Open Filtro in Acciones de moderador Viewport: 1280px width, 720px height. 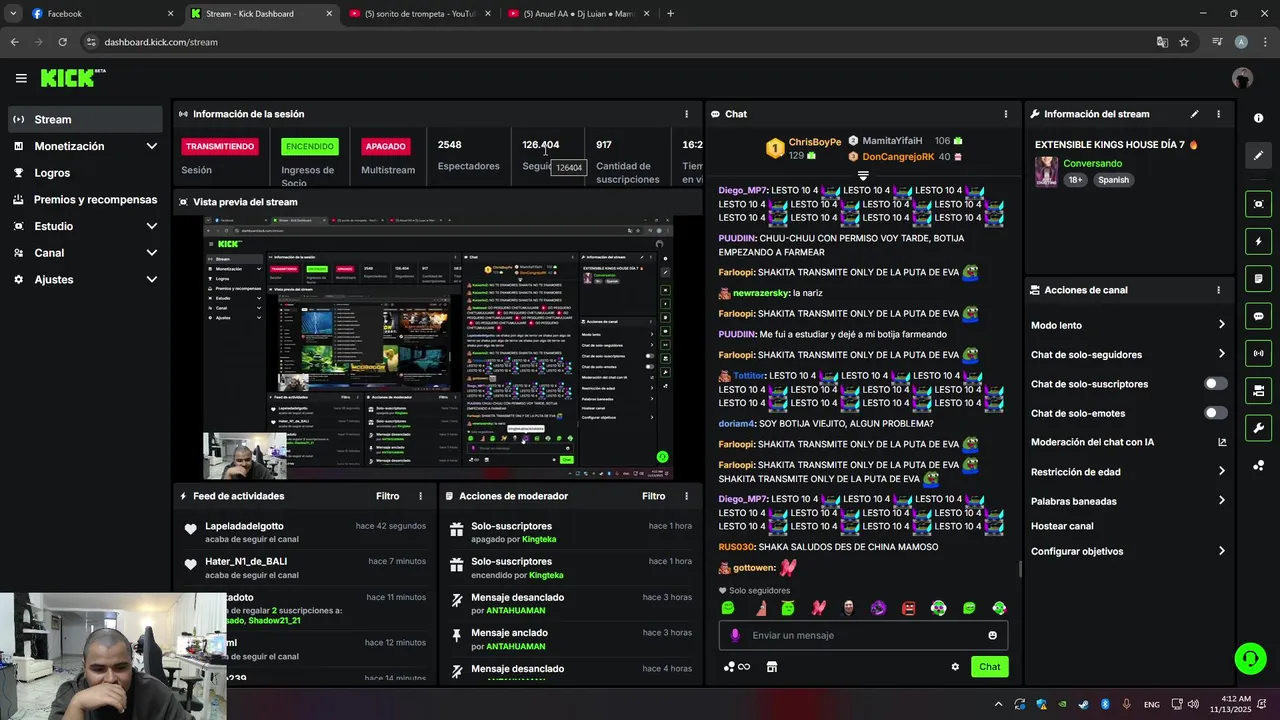click(x=653, y=496)
